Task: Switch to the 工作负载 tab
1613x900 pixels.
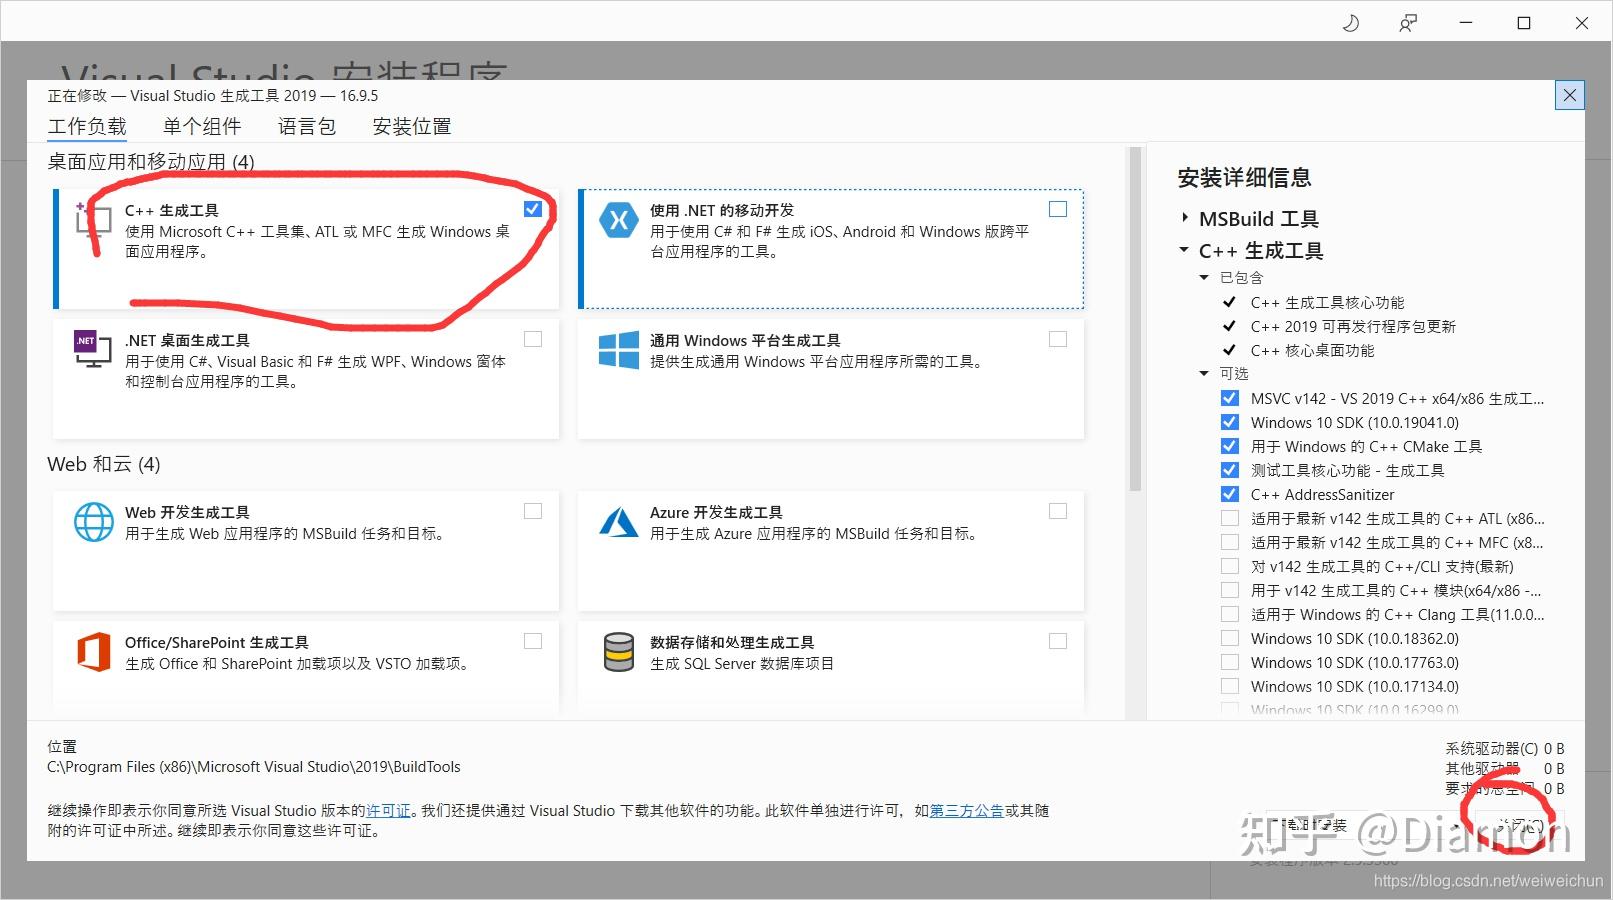Action: [x=87, y=127]
